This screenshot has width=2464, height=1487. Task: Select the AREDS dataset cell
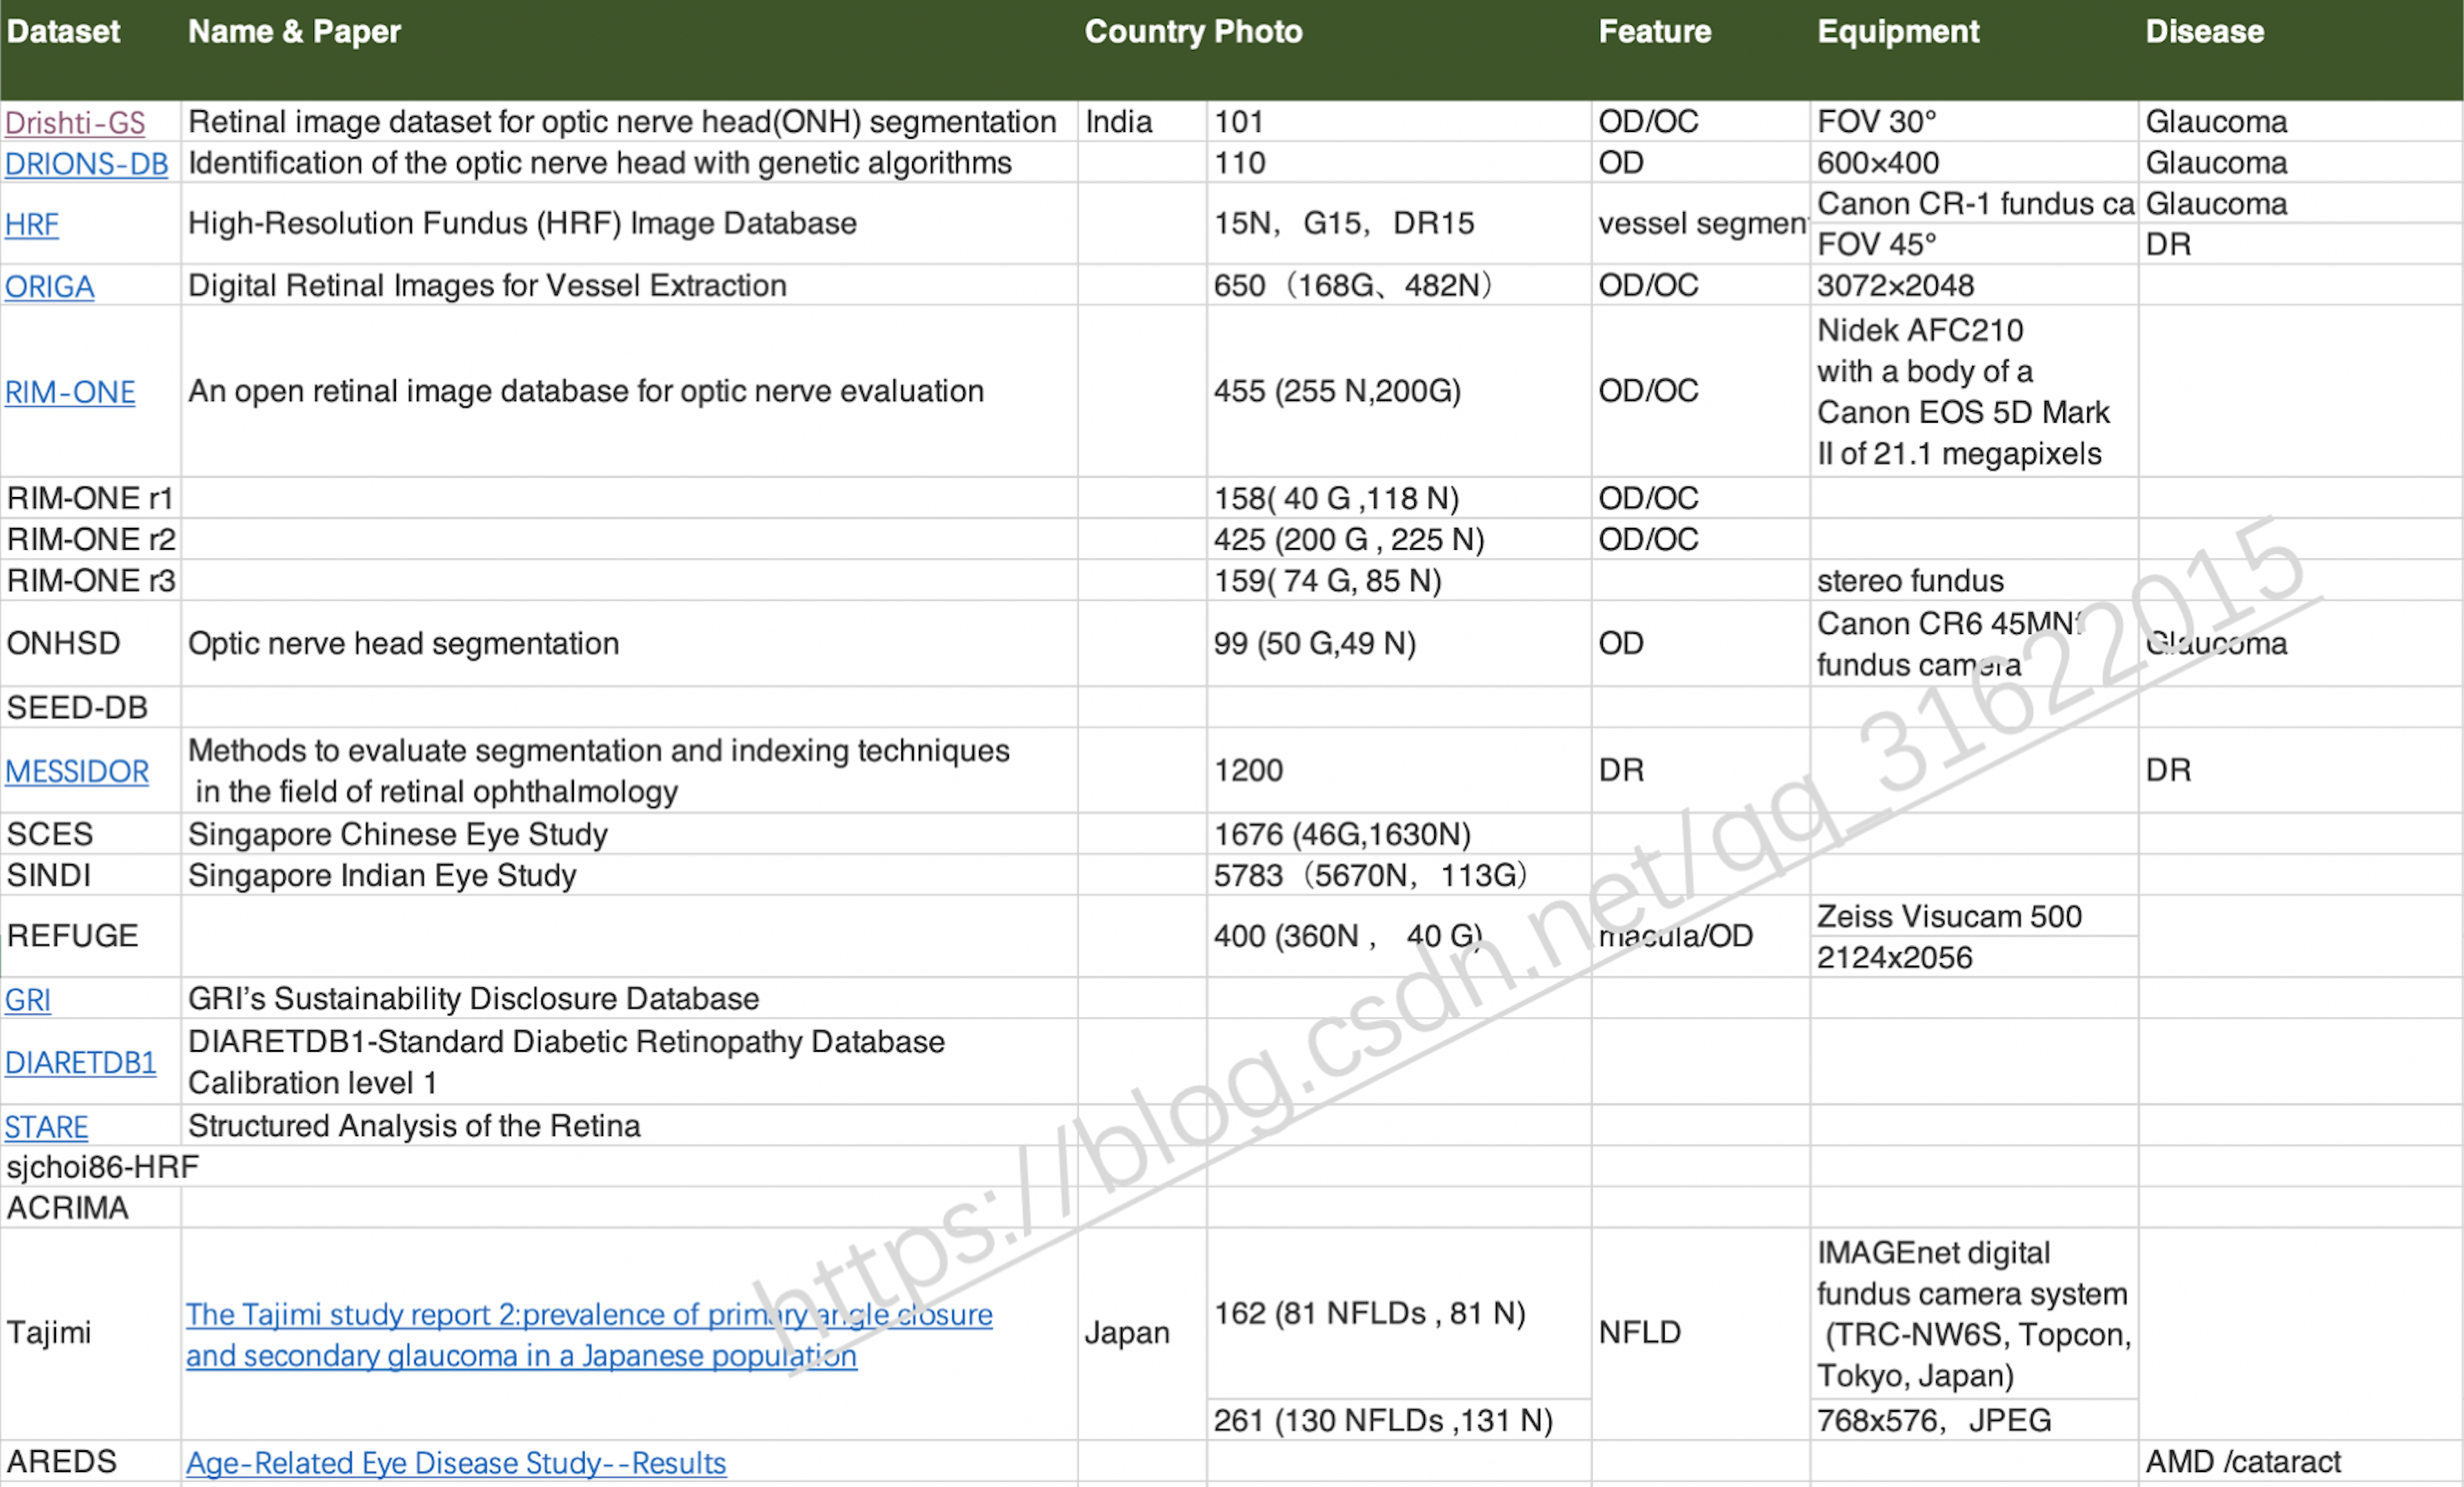coord(90,1461)
